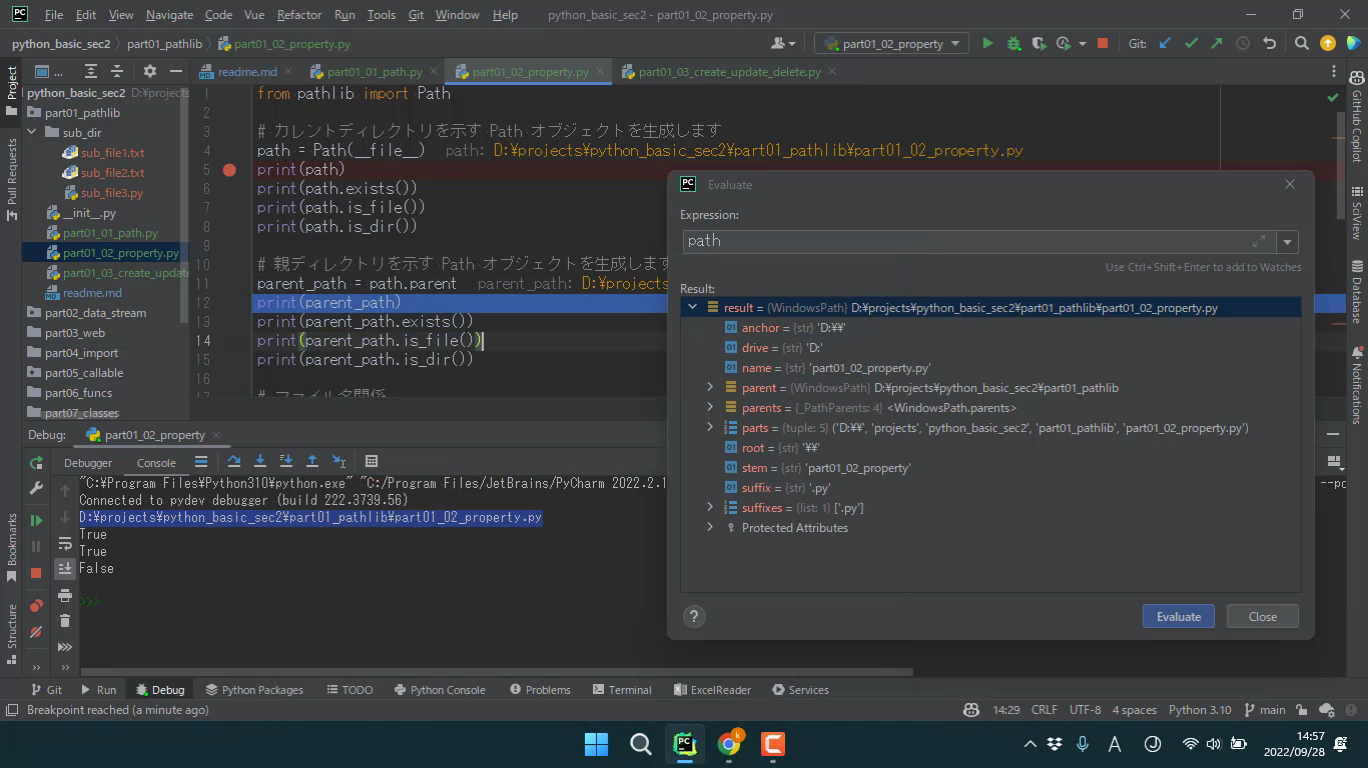Open the Refactor menu
The height and width of the screenshot is (768, 1368).
pyautogui.click(x=299, y=15)
